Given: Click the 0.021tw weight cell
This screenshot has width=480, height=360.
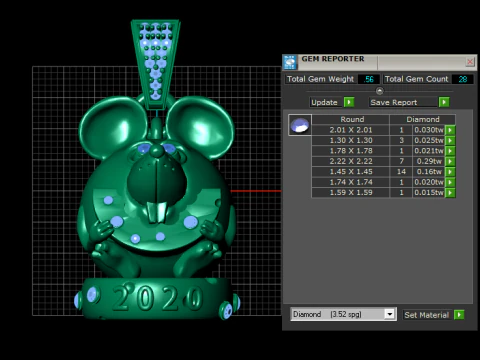Looking at the screenshot, I should [429, 151].
